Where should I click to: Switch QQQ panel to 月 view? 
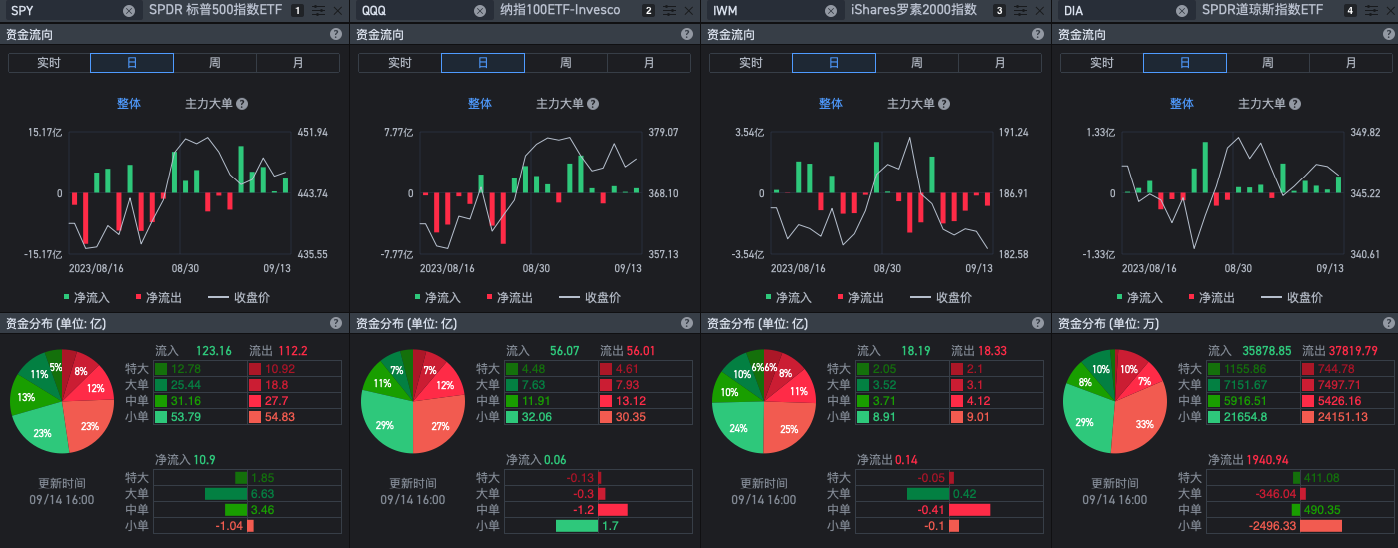[649, 63]
